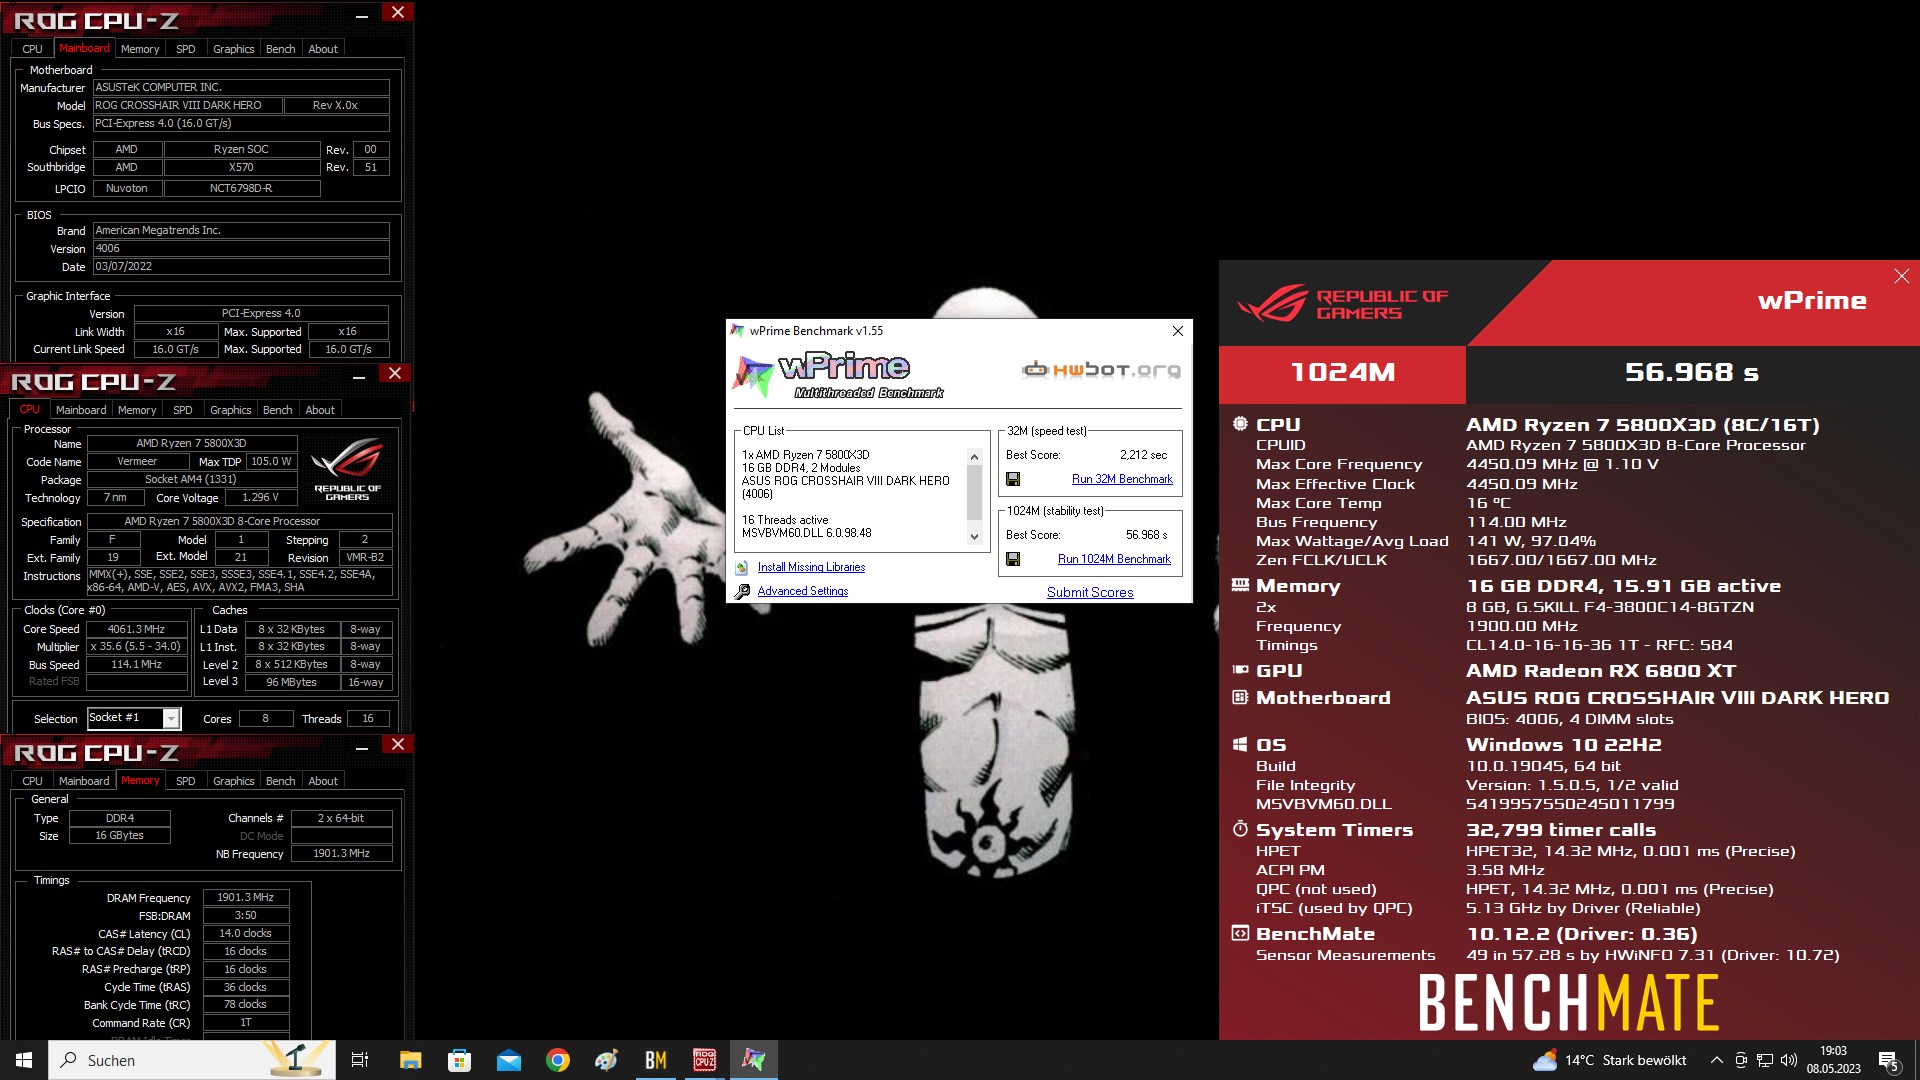Open the CPU tab in the top CPU-Z window
This screenshot has height=1080, width=1920.
pyautogui.click(x=32, y=49)
